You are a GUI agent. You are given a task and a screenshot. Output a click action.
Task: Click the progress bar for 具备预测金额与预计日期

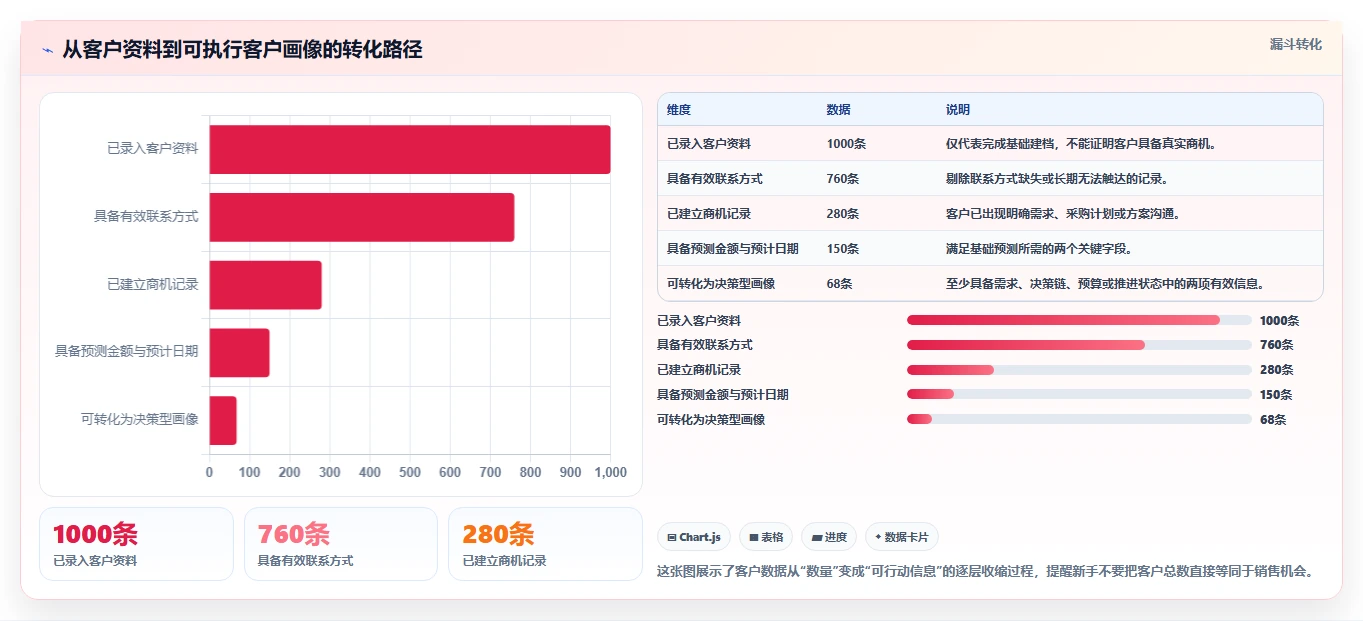tap(1079, 395)
